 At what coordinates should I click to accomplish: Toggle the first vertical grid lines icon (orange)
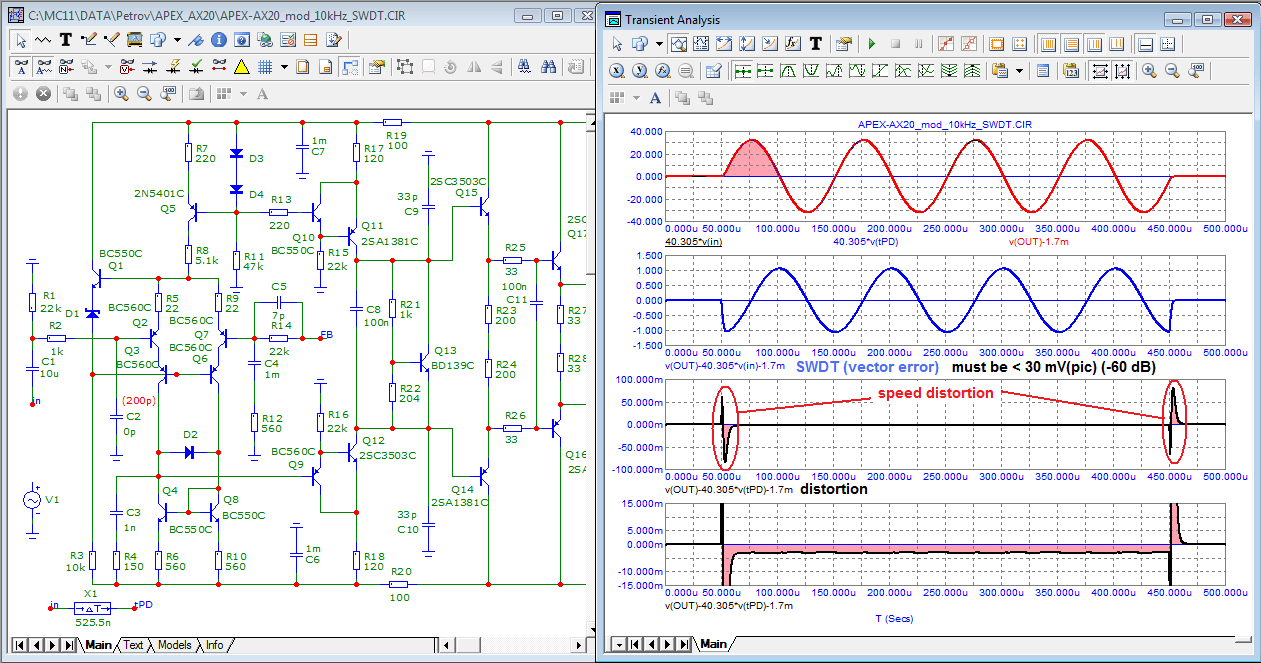pyautogui.click(x=1047, y=44)
